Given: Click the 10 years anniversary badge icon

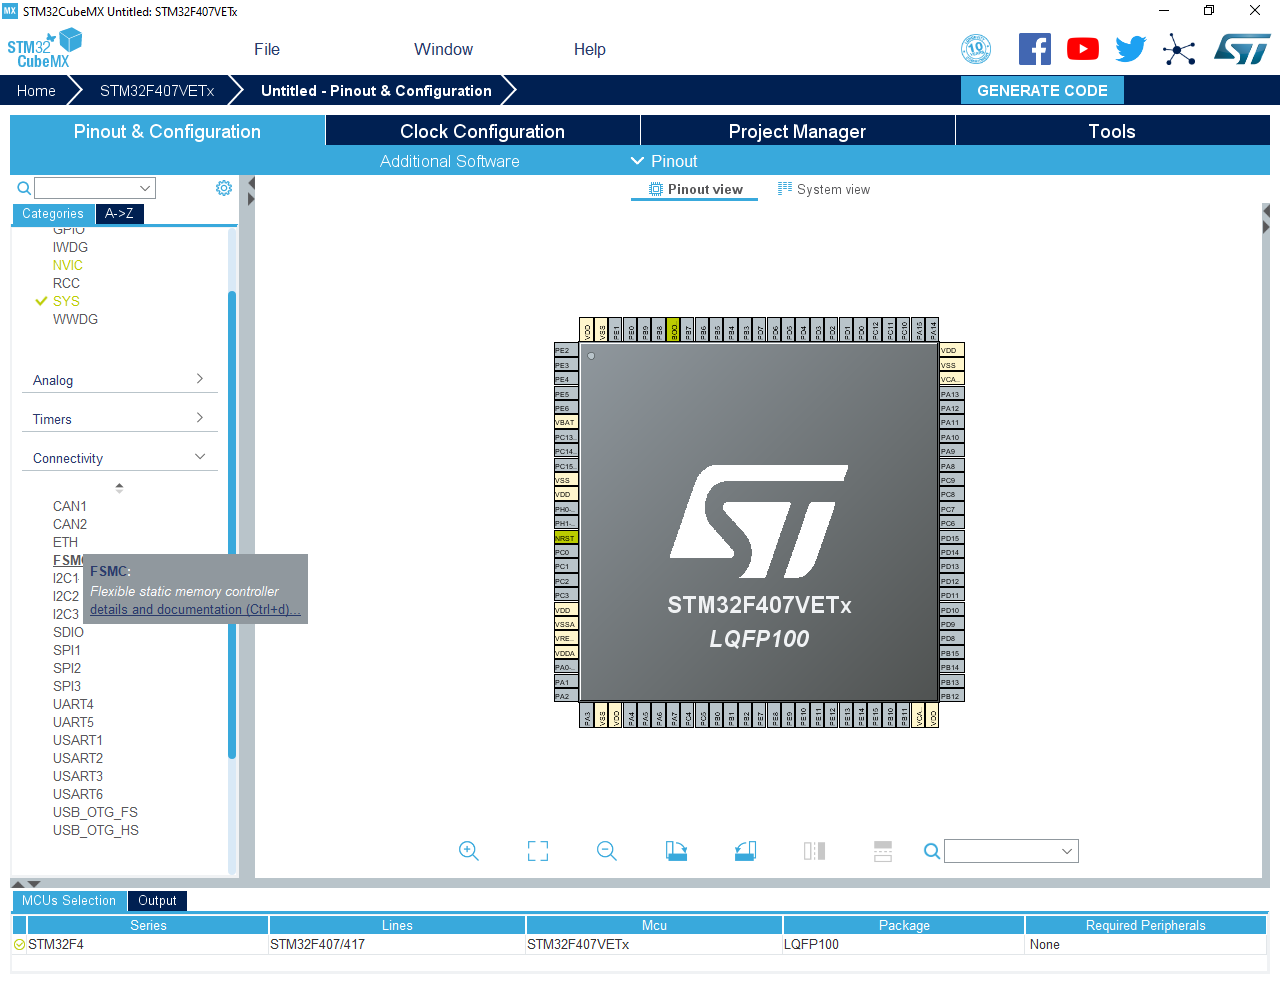Looking at the screenshot, I should coord(976,49).
